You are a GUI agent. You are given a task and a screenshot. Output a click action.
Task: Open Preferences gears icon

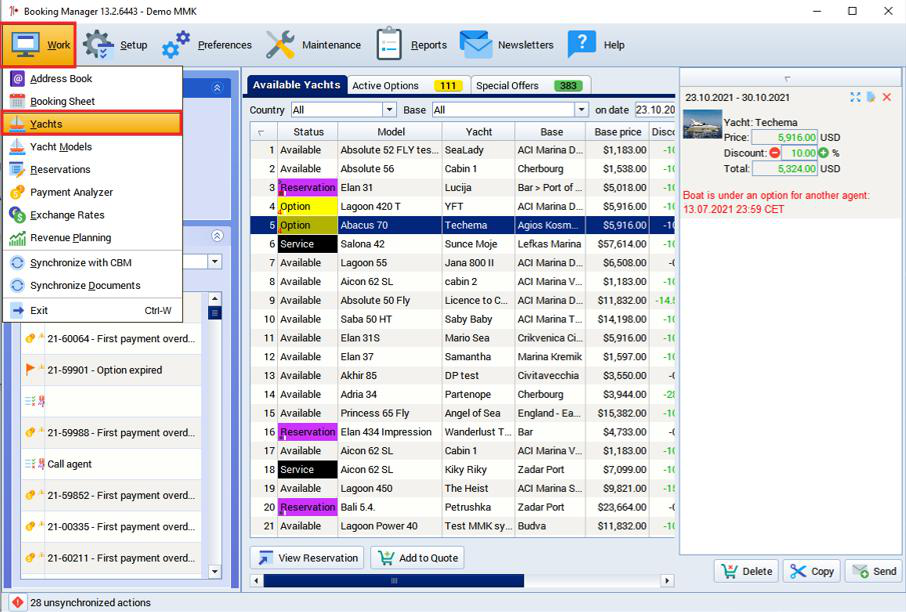pyautogui.click(x=176, y=44)
